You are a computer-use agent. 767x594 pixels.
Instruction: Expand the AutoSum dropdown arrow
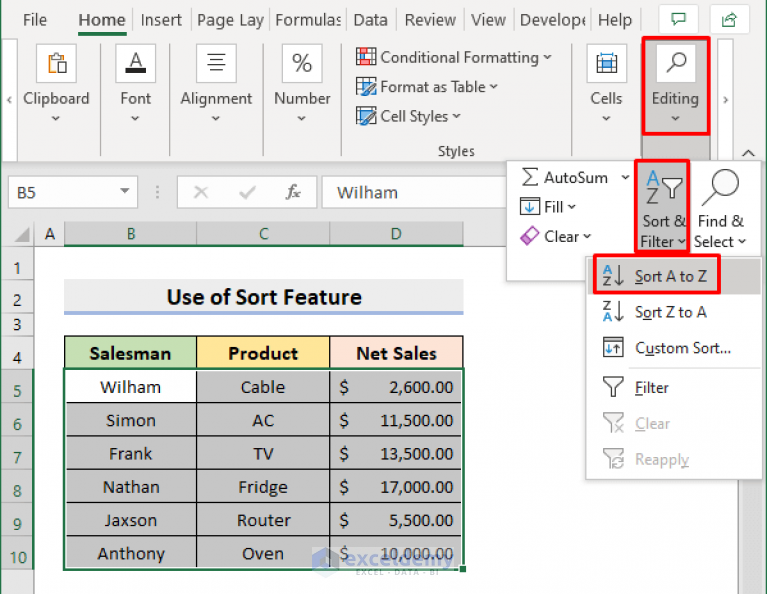click(x=625, y=178)
